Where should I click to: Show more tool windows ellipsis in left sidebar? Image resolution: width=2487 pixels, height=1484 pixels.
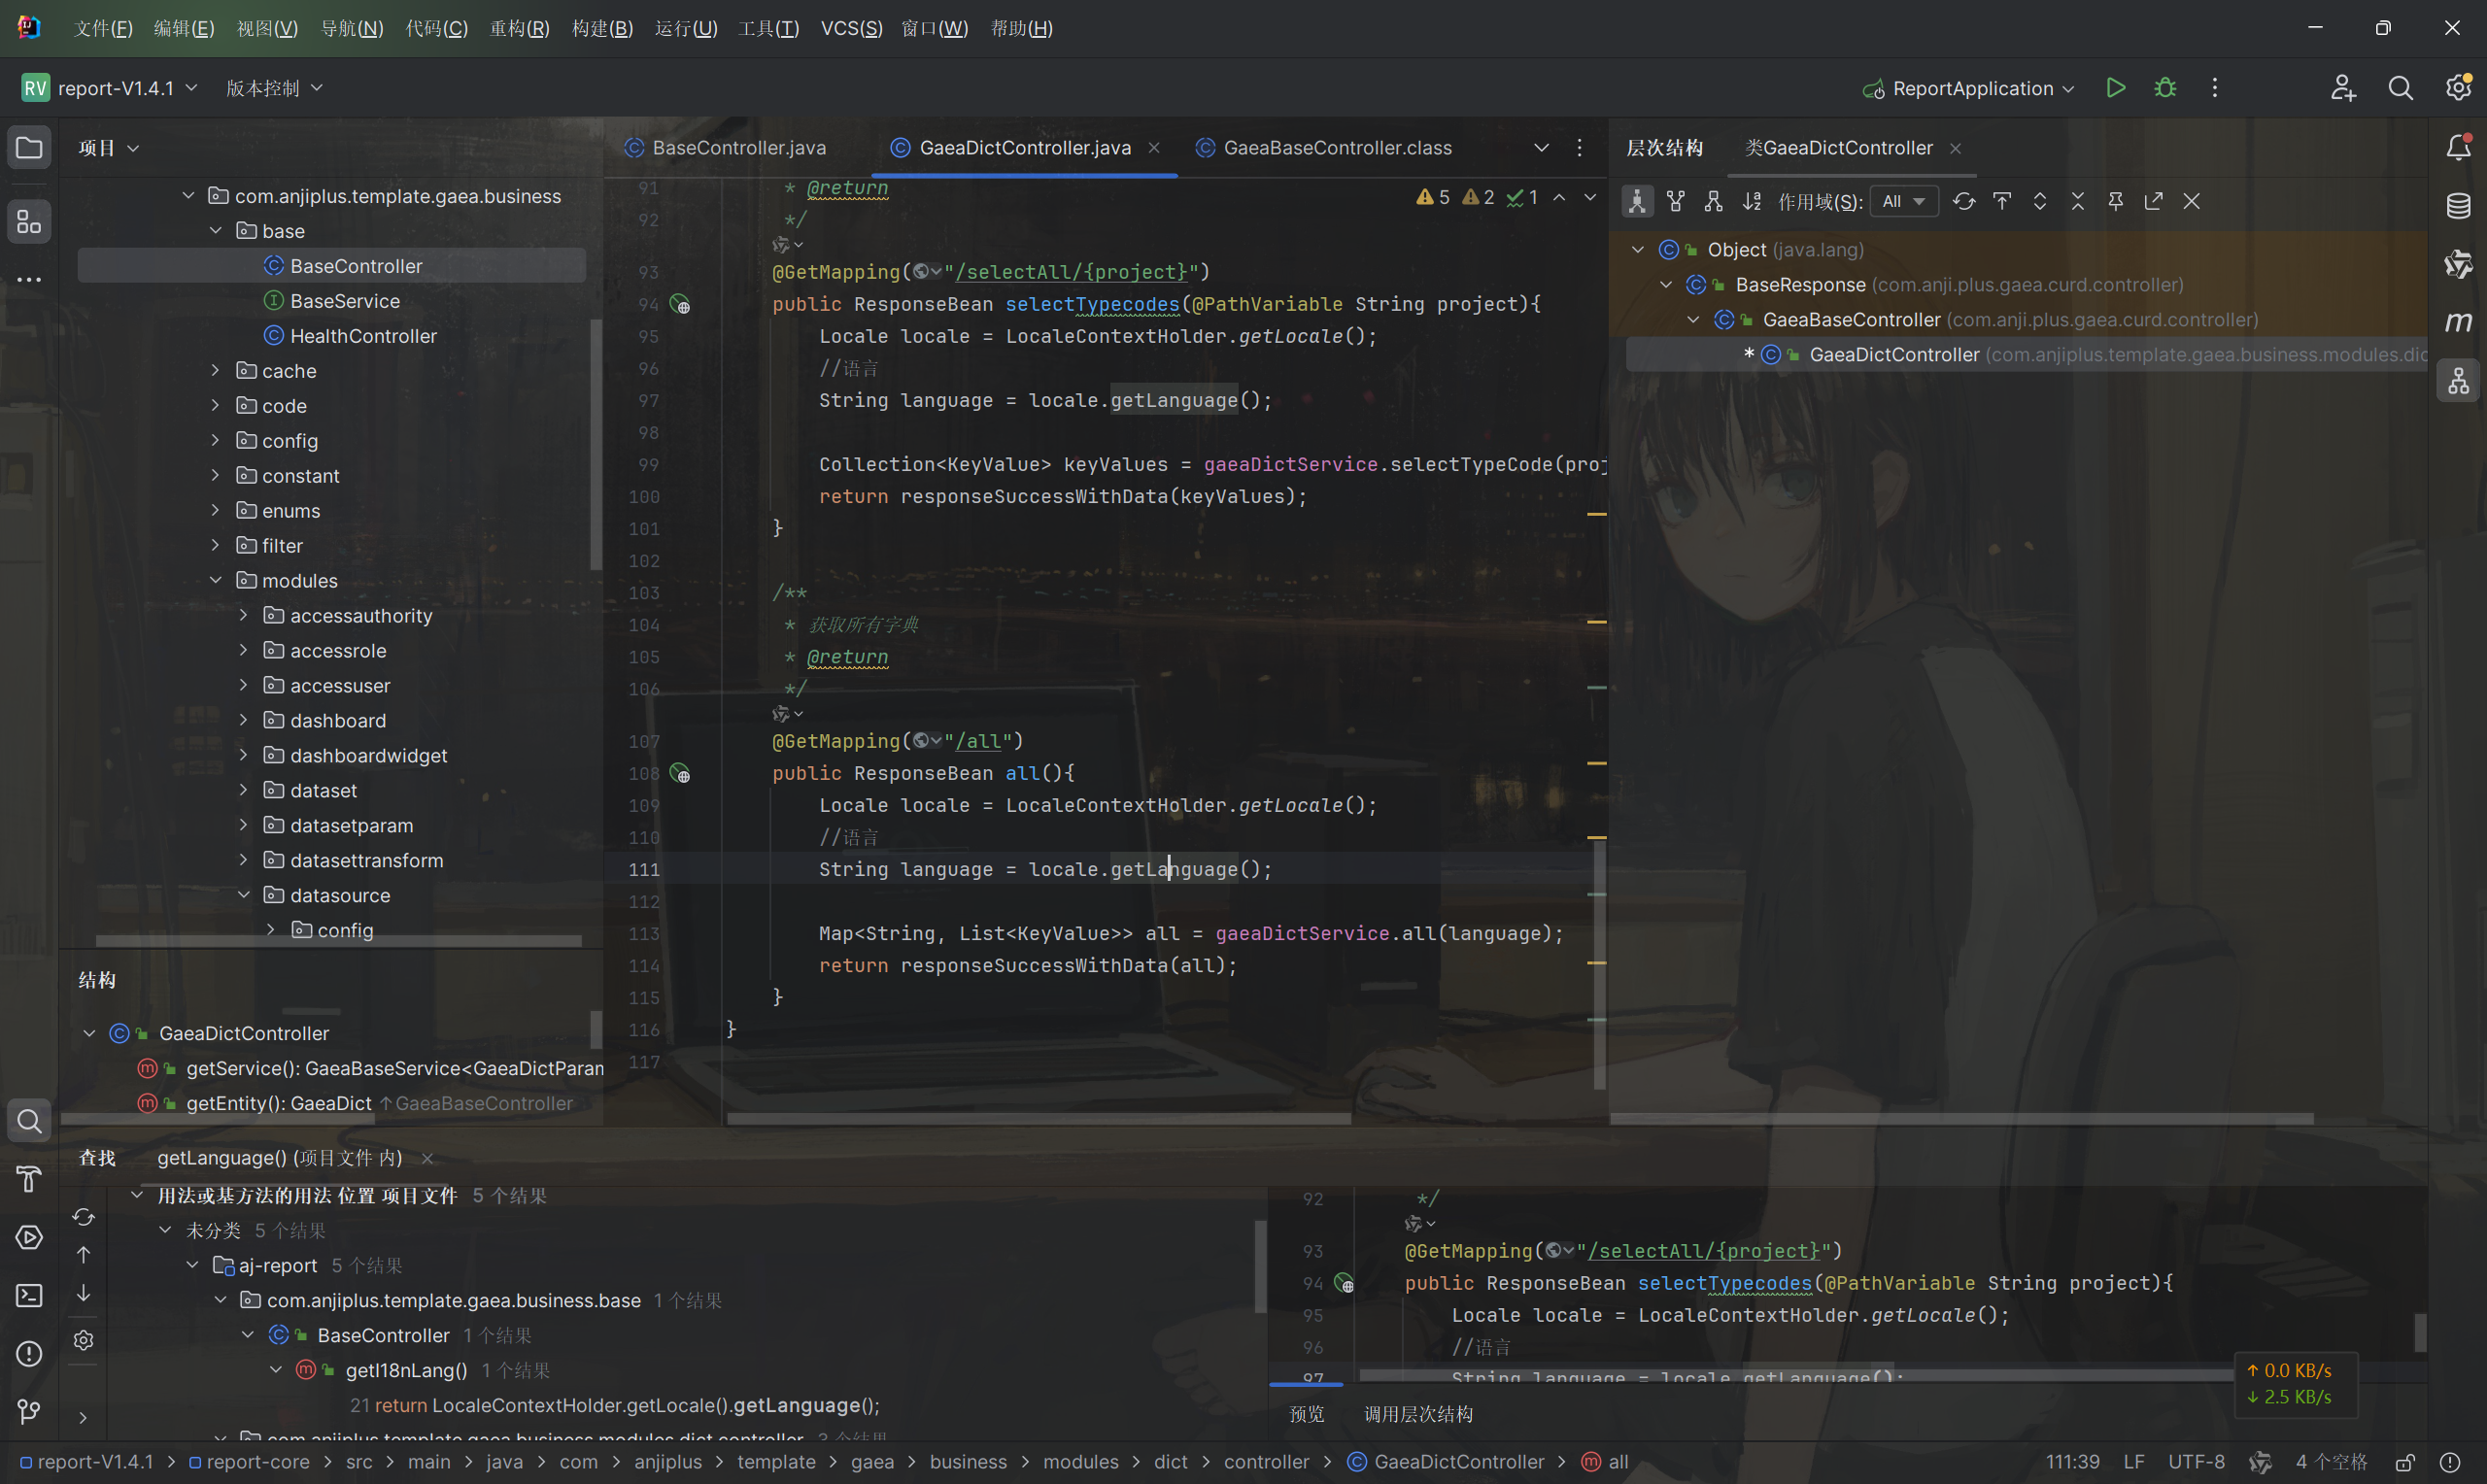coord(29,280)
